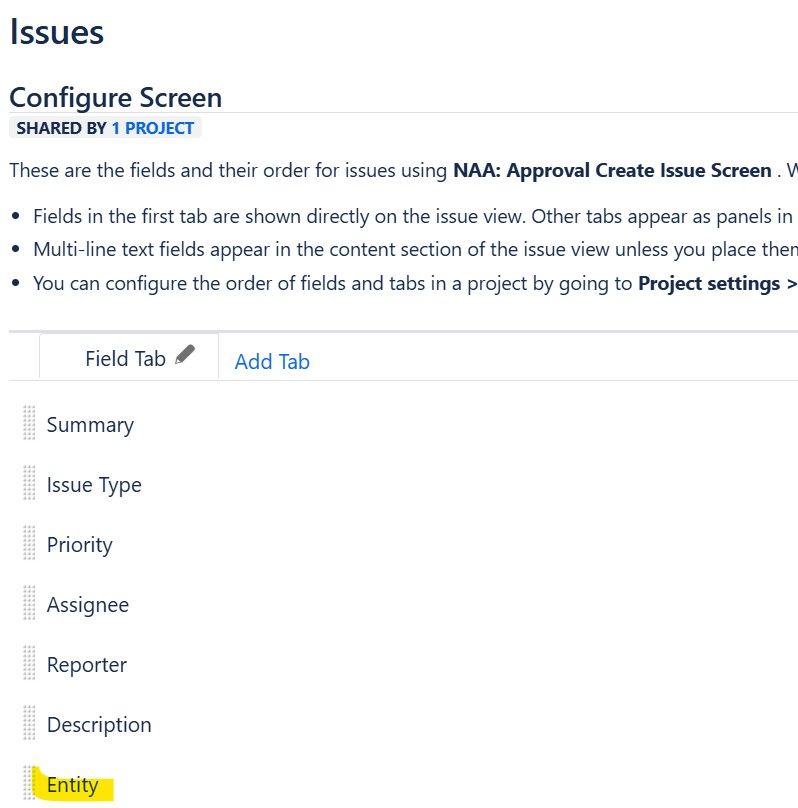The height and width of the screenshot is (808, 798).
Task: Click the drag handle beside Entity
Action: [28, 784]
